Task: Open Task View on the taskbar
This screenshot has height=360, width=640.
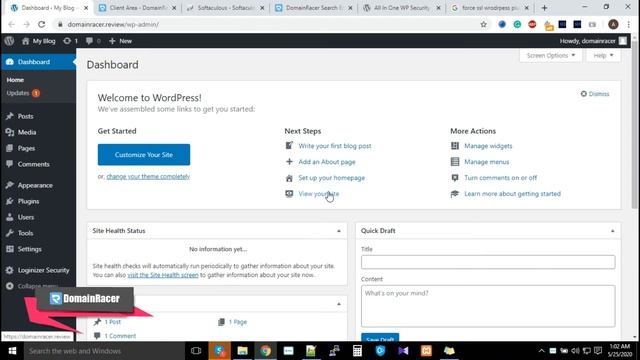Action: [196, 351]
